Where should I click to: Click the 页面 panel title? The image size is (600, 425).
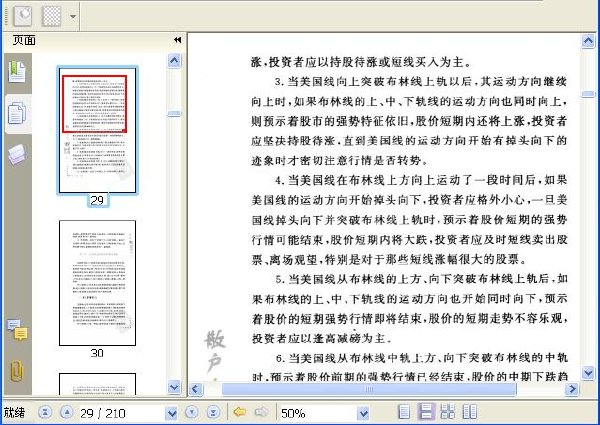tap(24, 40)
